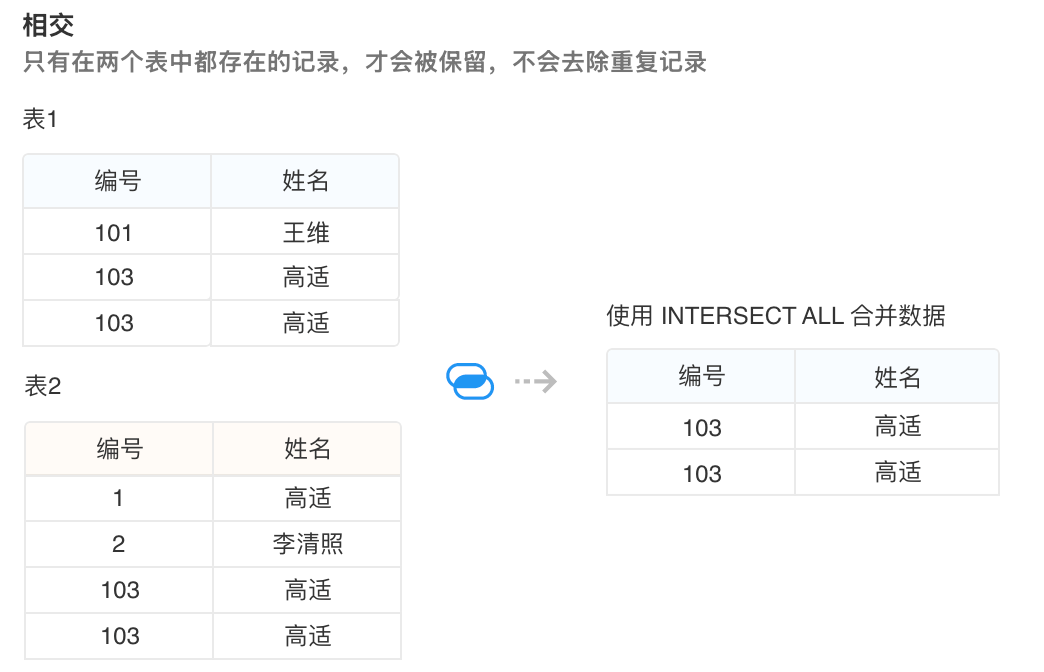
Task: Click the bottom "103" cell in 表2
Action: 120,636
